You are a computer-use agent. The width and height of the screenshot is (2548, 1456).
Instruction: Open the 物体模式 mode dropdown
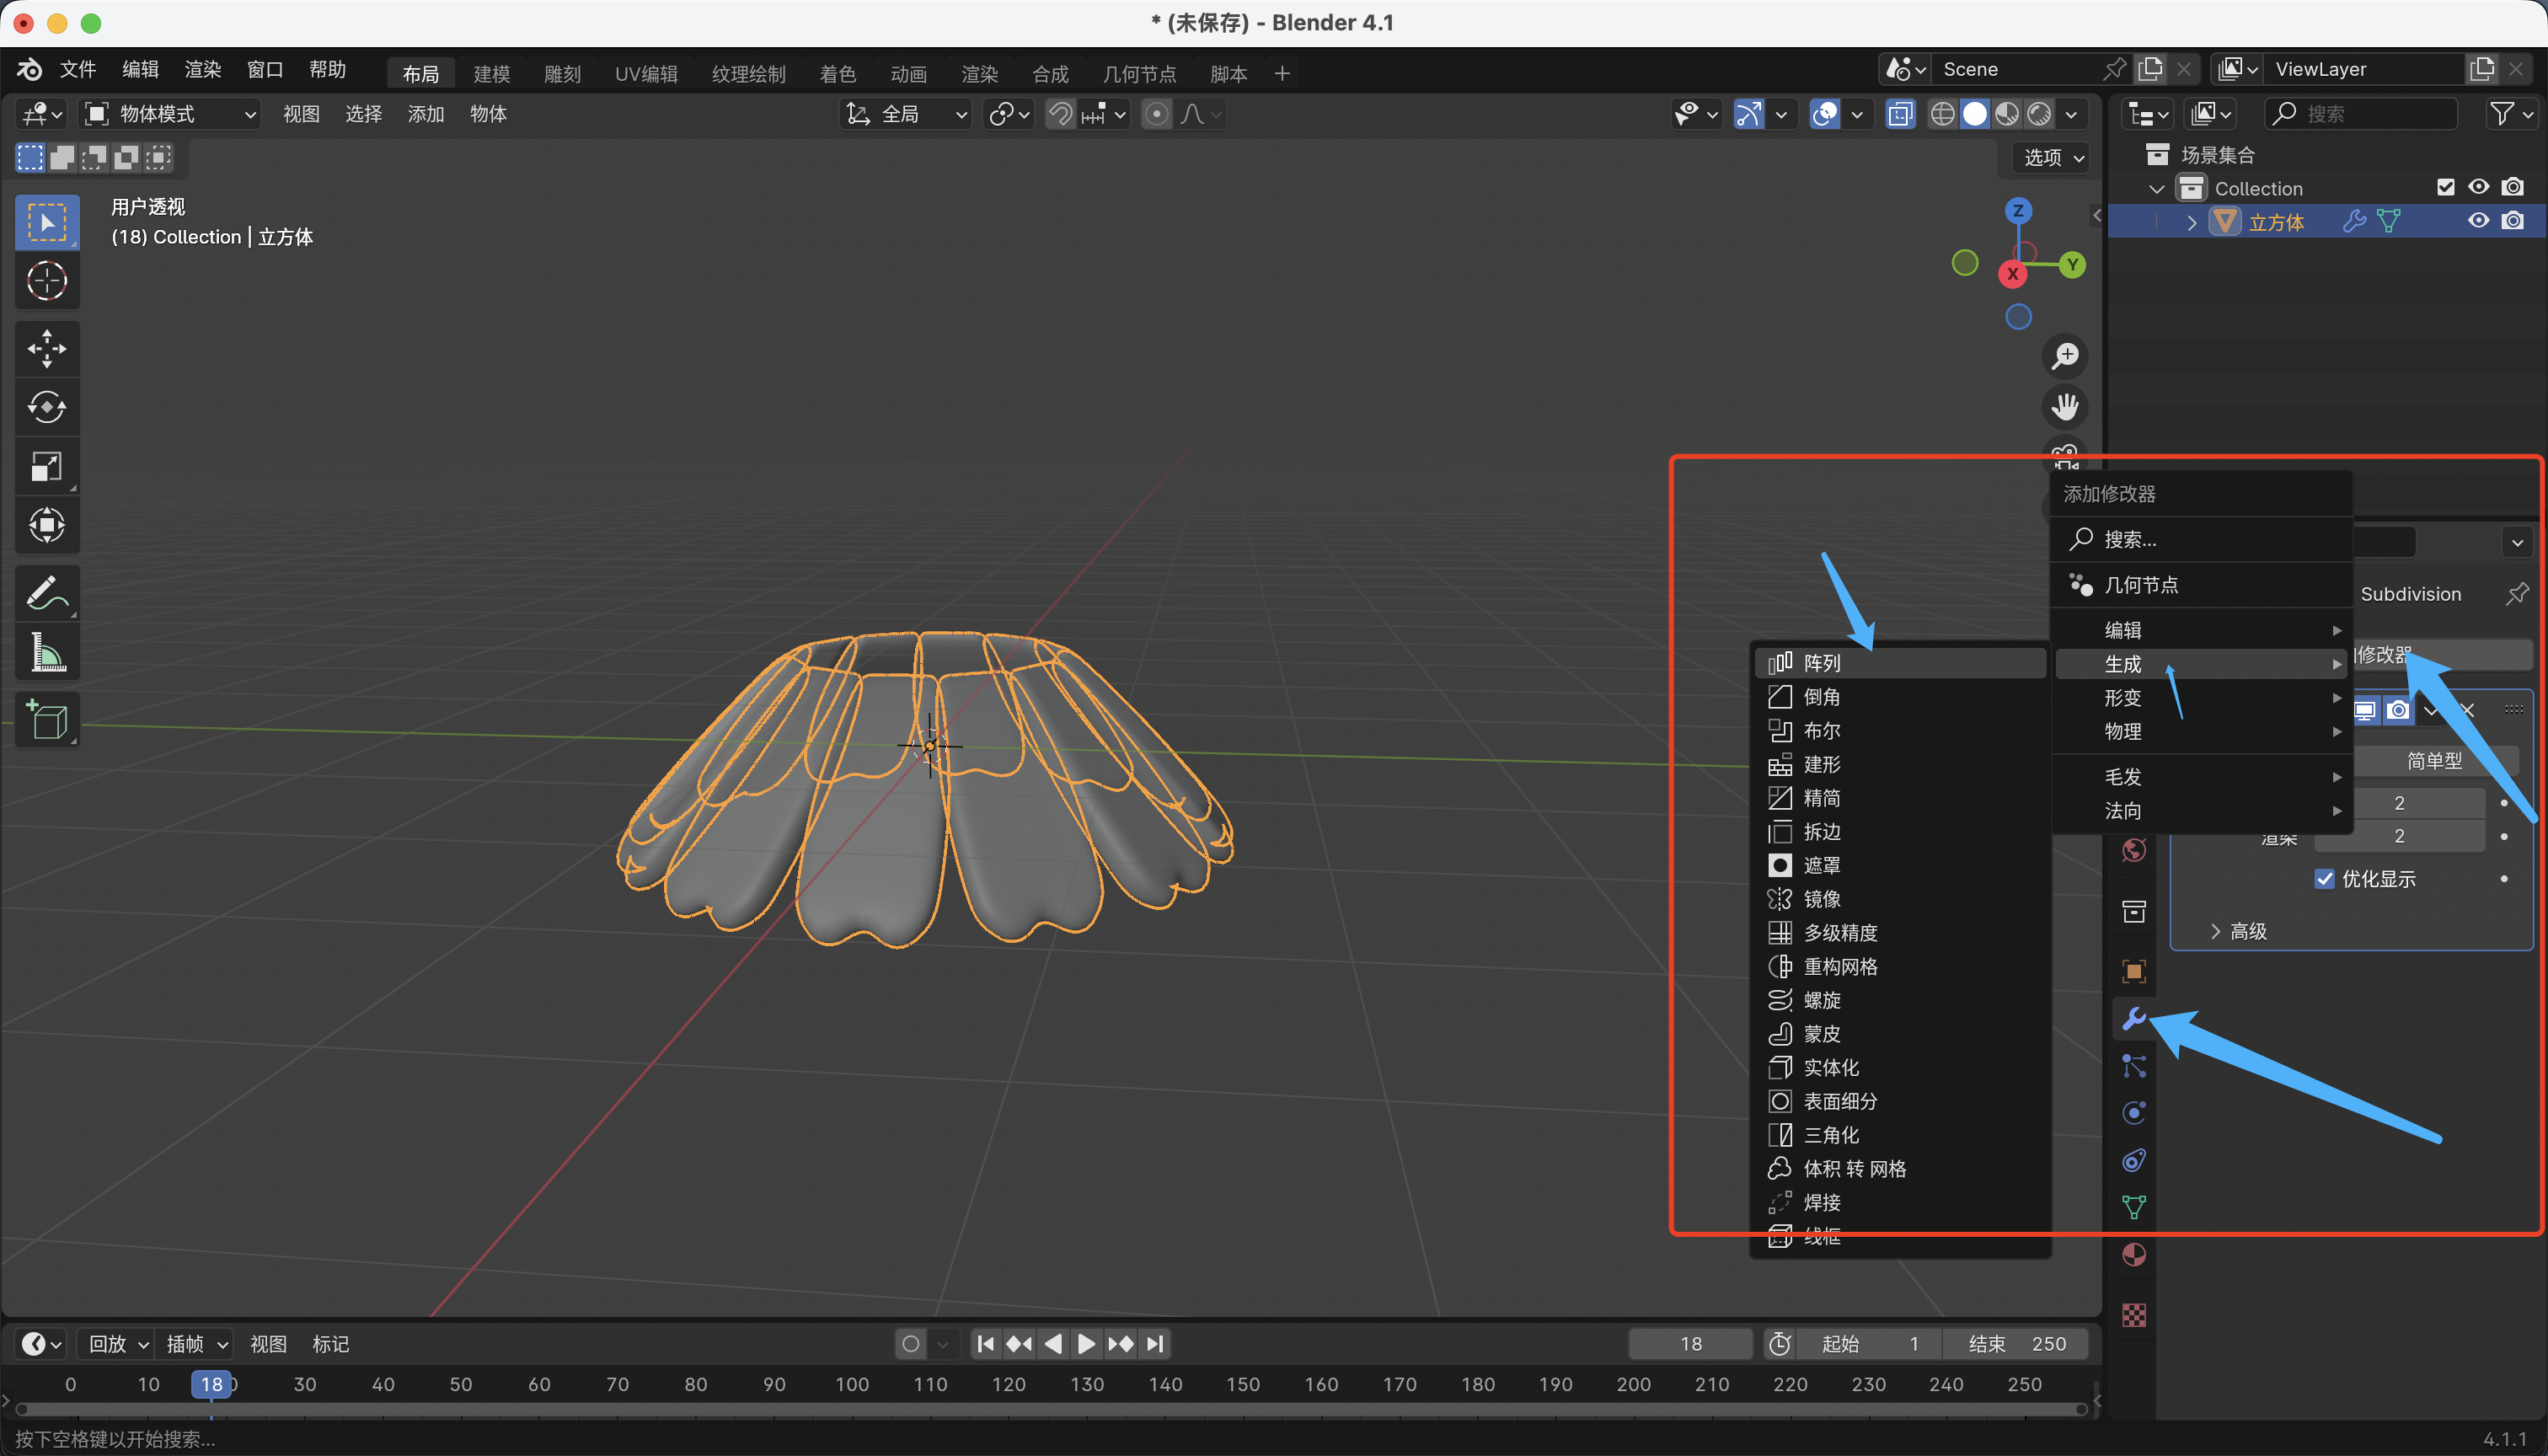tap(170, 114)
